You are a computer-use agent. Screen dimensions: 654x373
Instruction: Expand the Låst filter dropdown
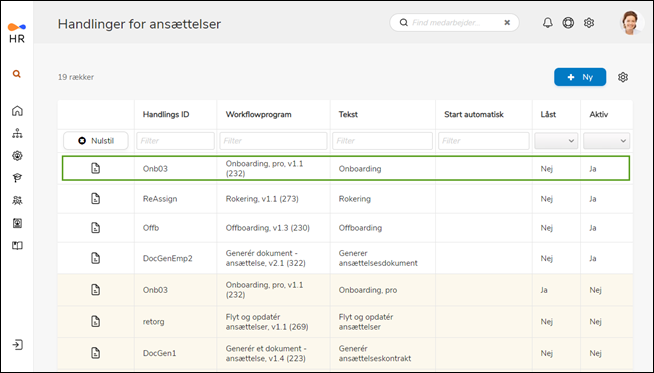(x=556, y=141)
